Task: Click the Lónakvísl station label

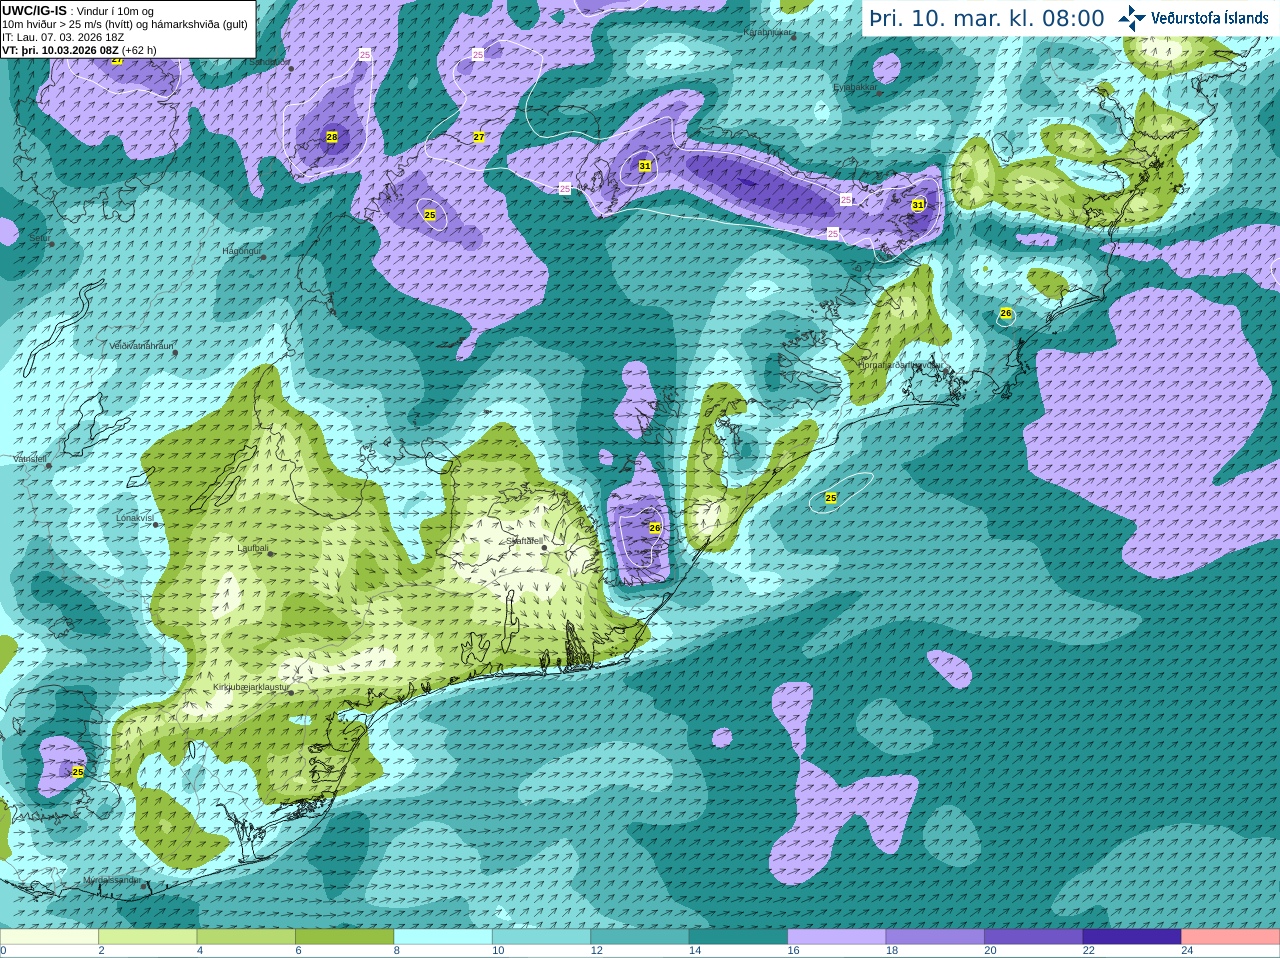Action: (x=135, y=518)
